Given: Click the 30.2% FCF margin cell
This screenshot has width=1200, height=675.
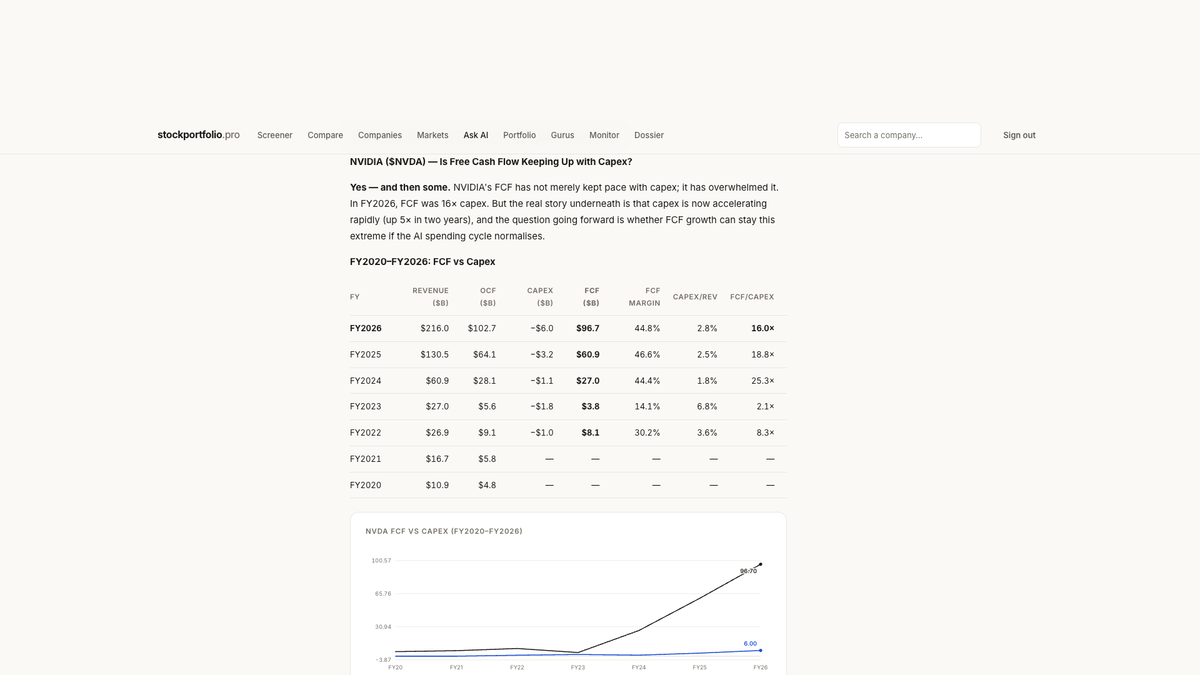Looking at the screenshot, I should (x=647, y=432).
